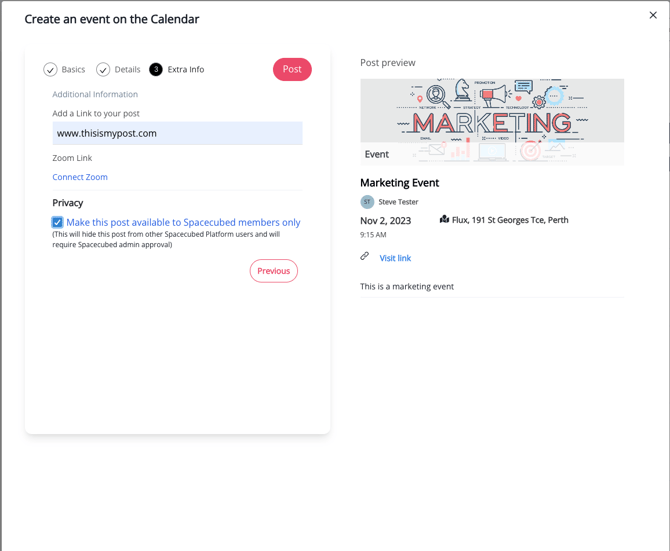Open the Connect Zoom link
670x551 pixels.
80,177
